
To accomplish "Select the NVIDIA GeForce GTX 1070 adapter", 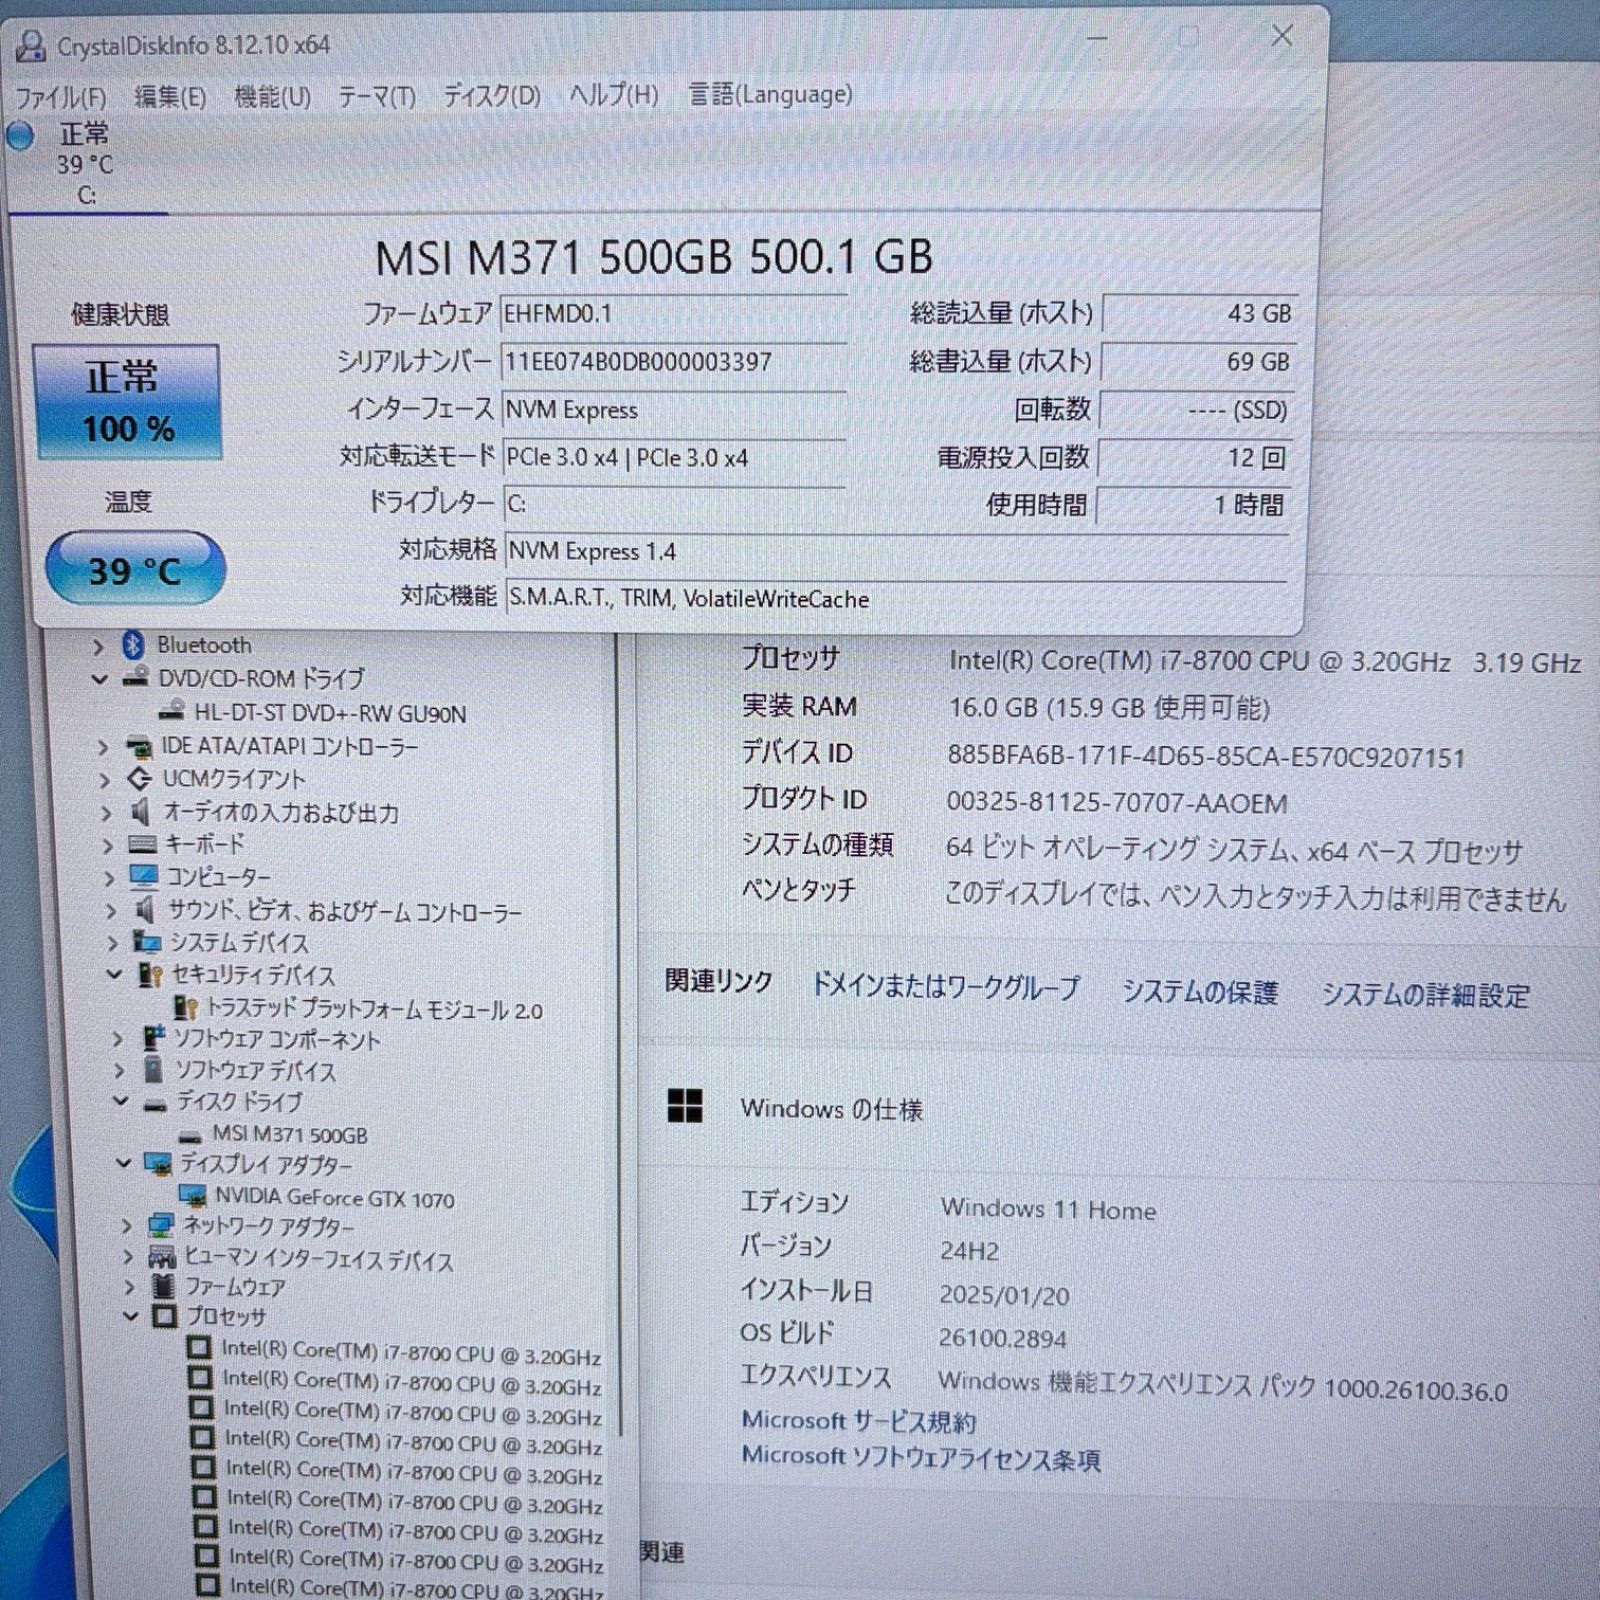I will (334, 1197).
